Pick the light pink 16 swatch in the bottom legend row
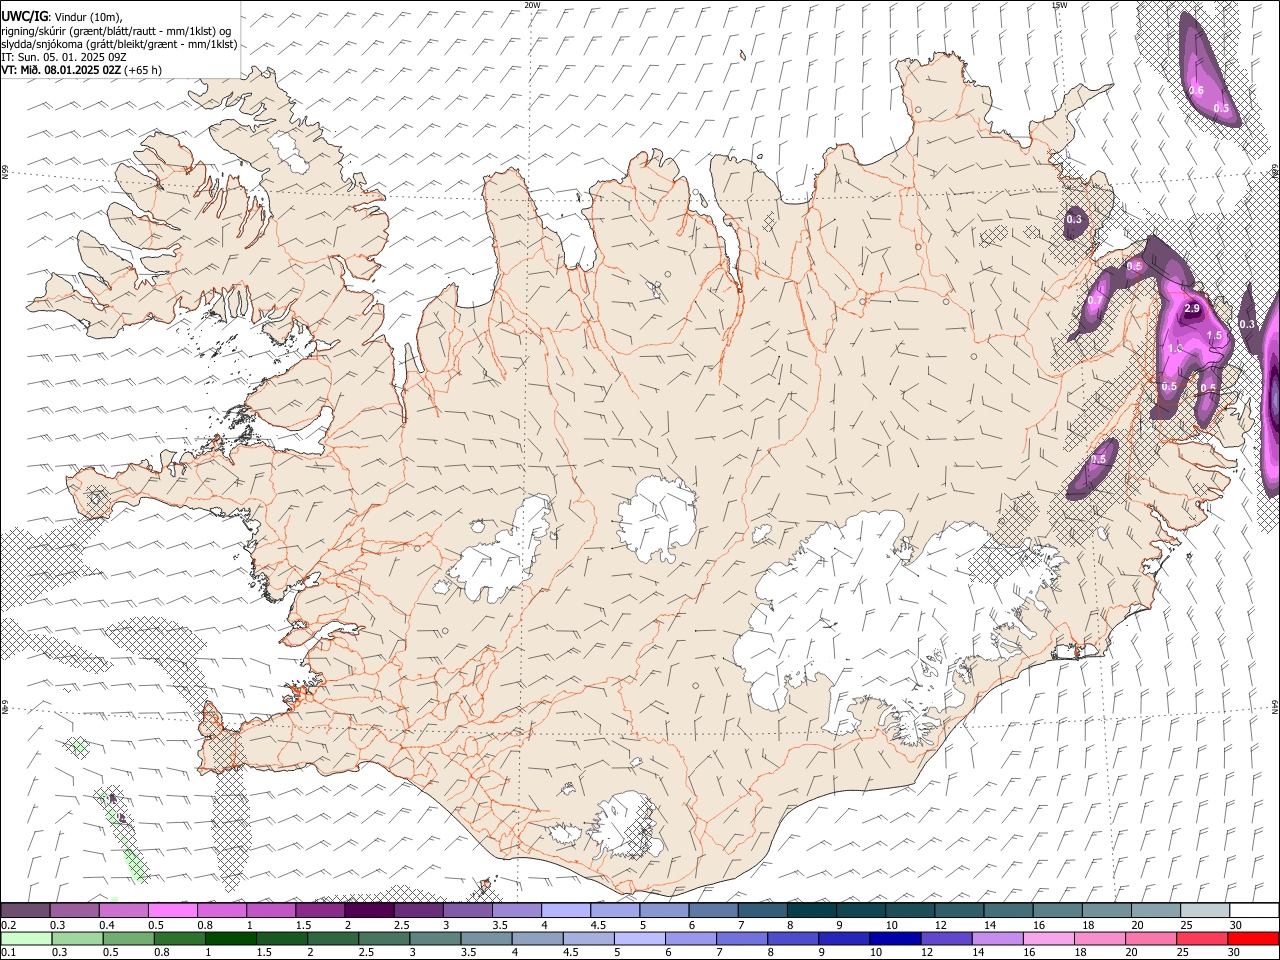 coord(1047,938)
